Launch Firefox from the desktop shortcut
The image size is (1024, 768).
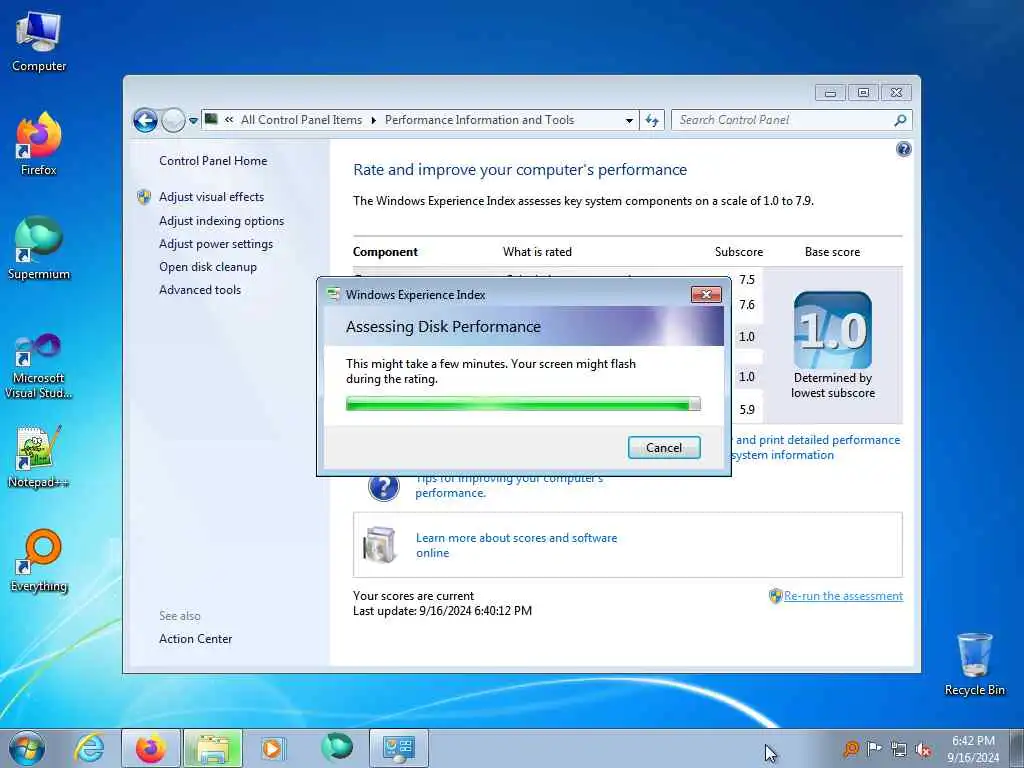coord(39,144)
